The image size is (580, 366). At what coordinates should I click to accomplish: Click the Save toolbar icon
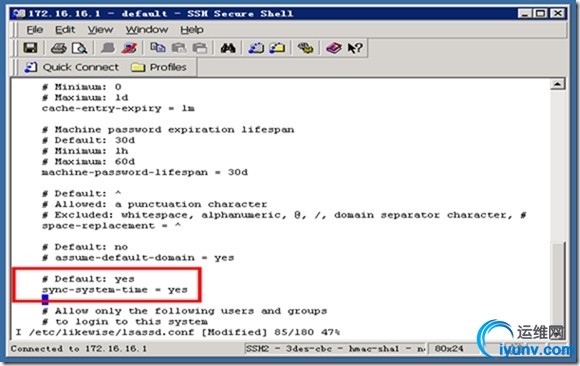coord(30,48)
